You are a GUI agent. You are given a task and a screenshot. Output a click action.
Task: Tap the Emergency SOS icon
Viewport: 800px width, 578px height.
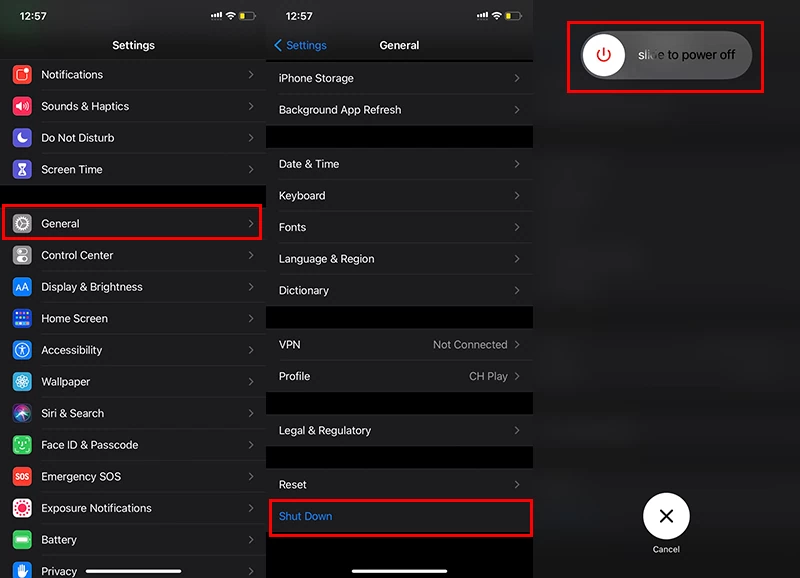point(23,476)
